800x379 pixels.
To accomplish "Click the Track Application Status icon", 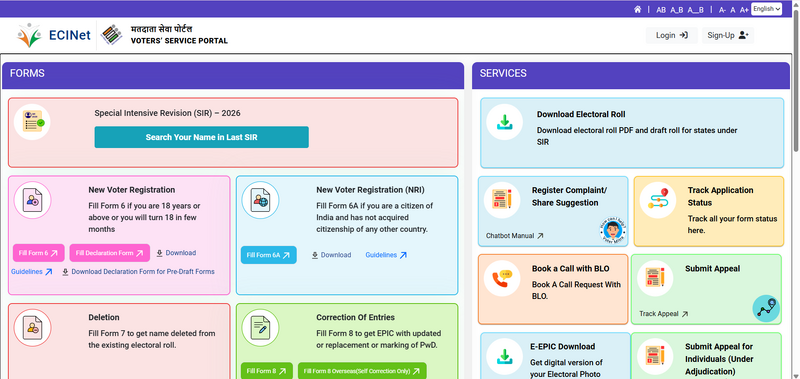I will pyautogui.click(x=658, y=200).
